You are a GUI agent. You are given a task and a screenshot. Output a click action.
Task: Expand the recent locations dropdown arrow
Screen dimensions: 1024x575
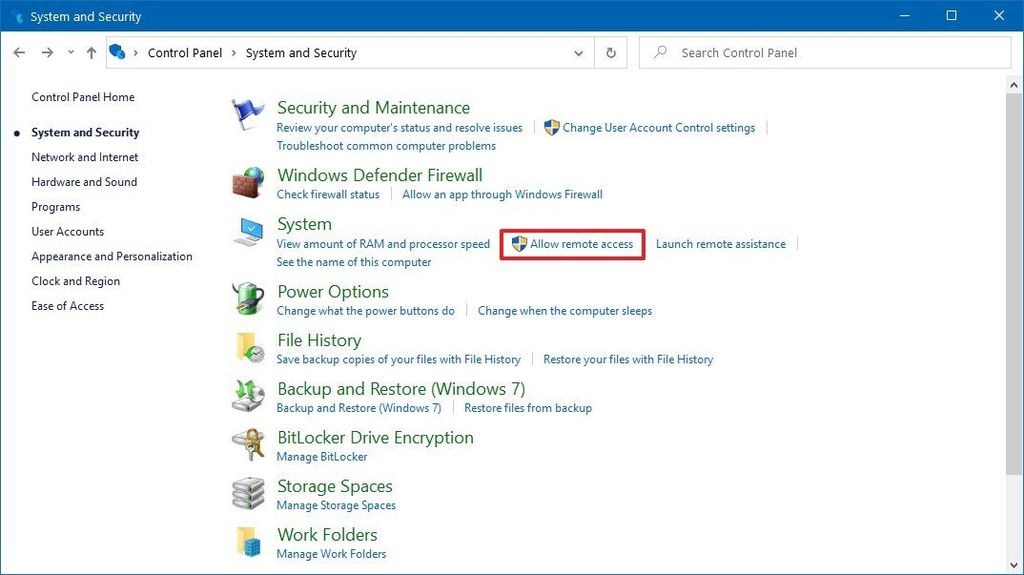click(70, 53)
